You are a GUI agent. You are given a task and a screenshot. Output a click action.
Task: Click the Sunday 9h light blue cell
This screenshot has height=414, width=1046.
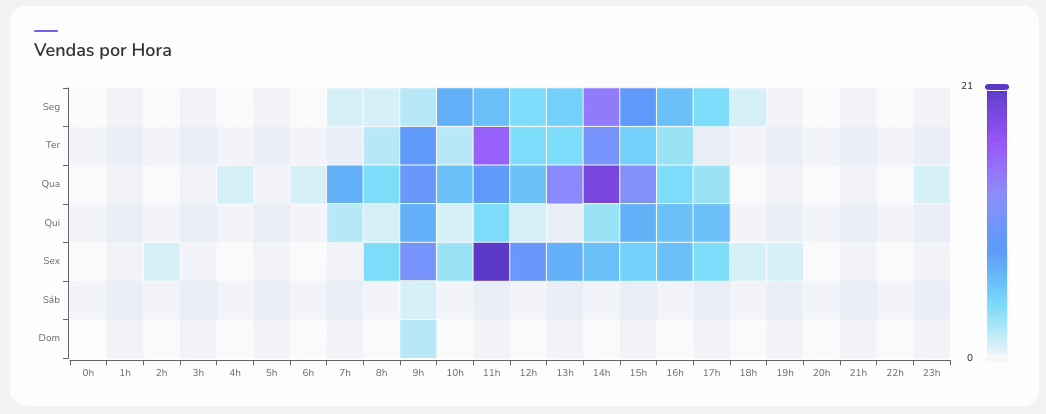tap(418, 338)
